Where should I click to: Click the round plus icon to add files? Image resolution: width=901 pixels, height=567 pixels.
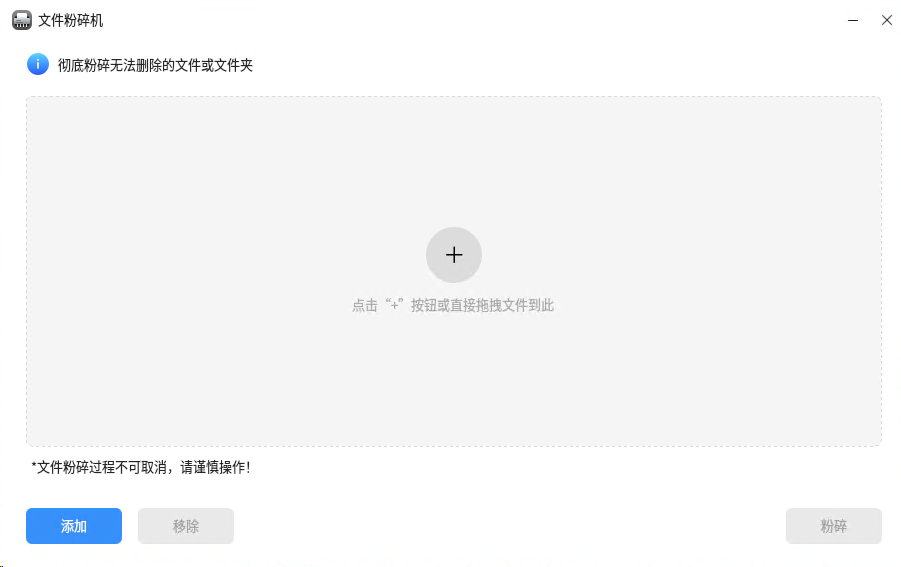point(453,254)
